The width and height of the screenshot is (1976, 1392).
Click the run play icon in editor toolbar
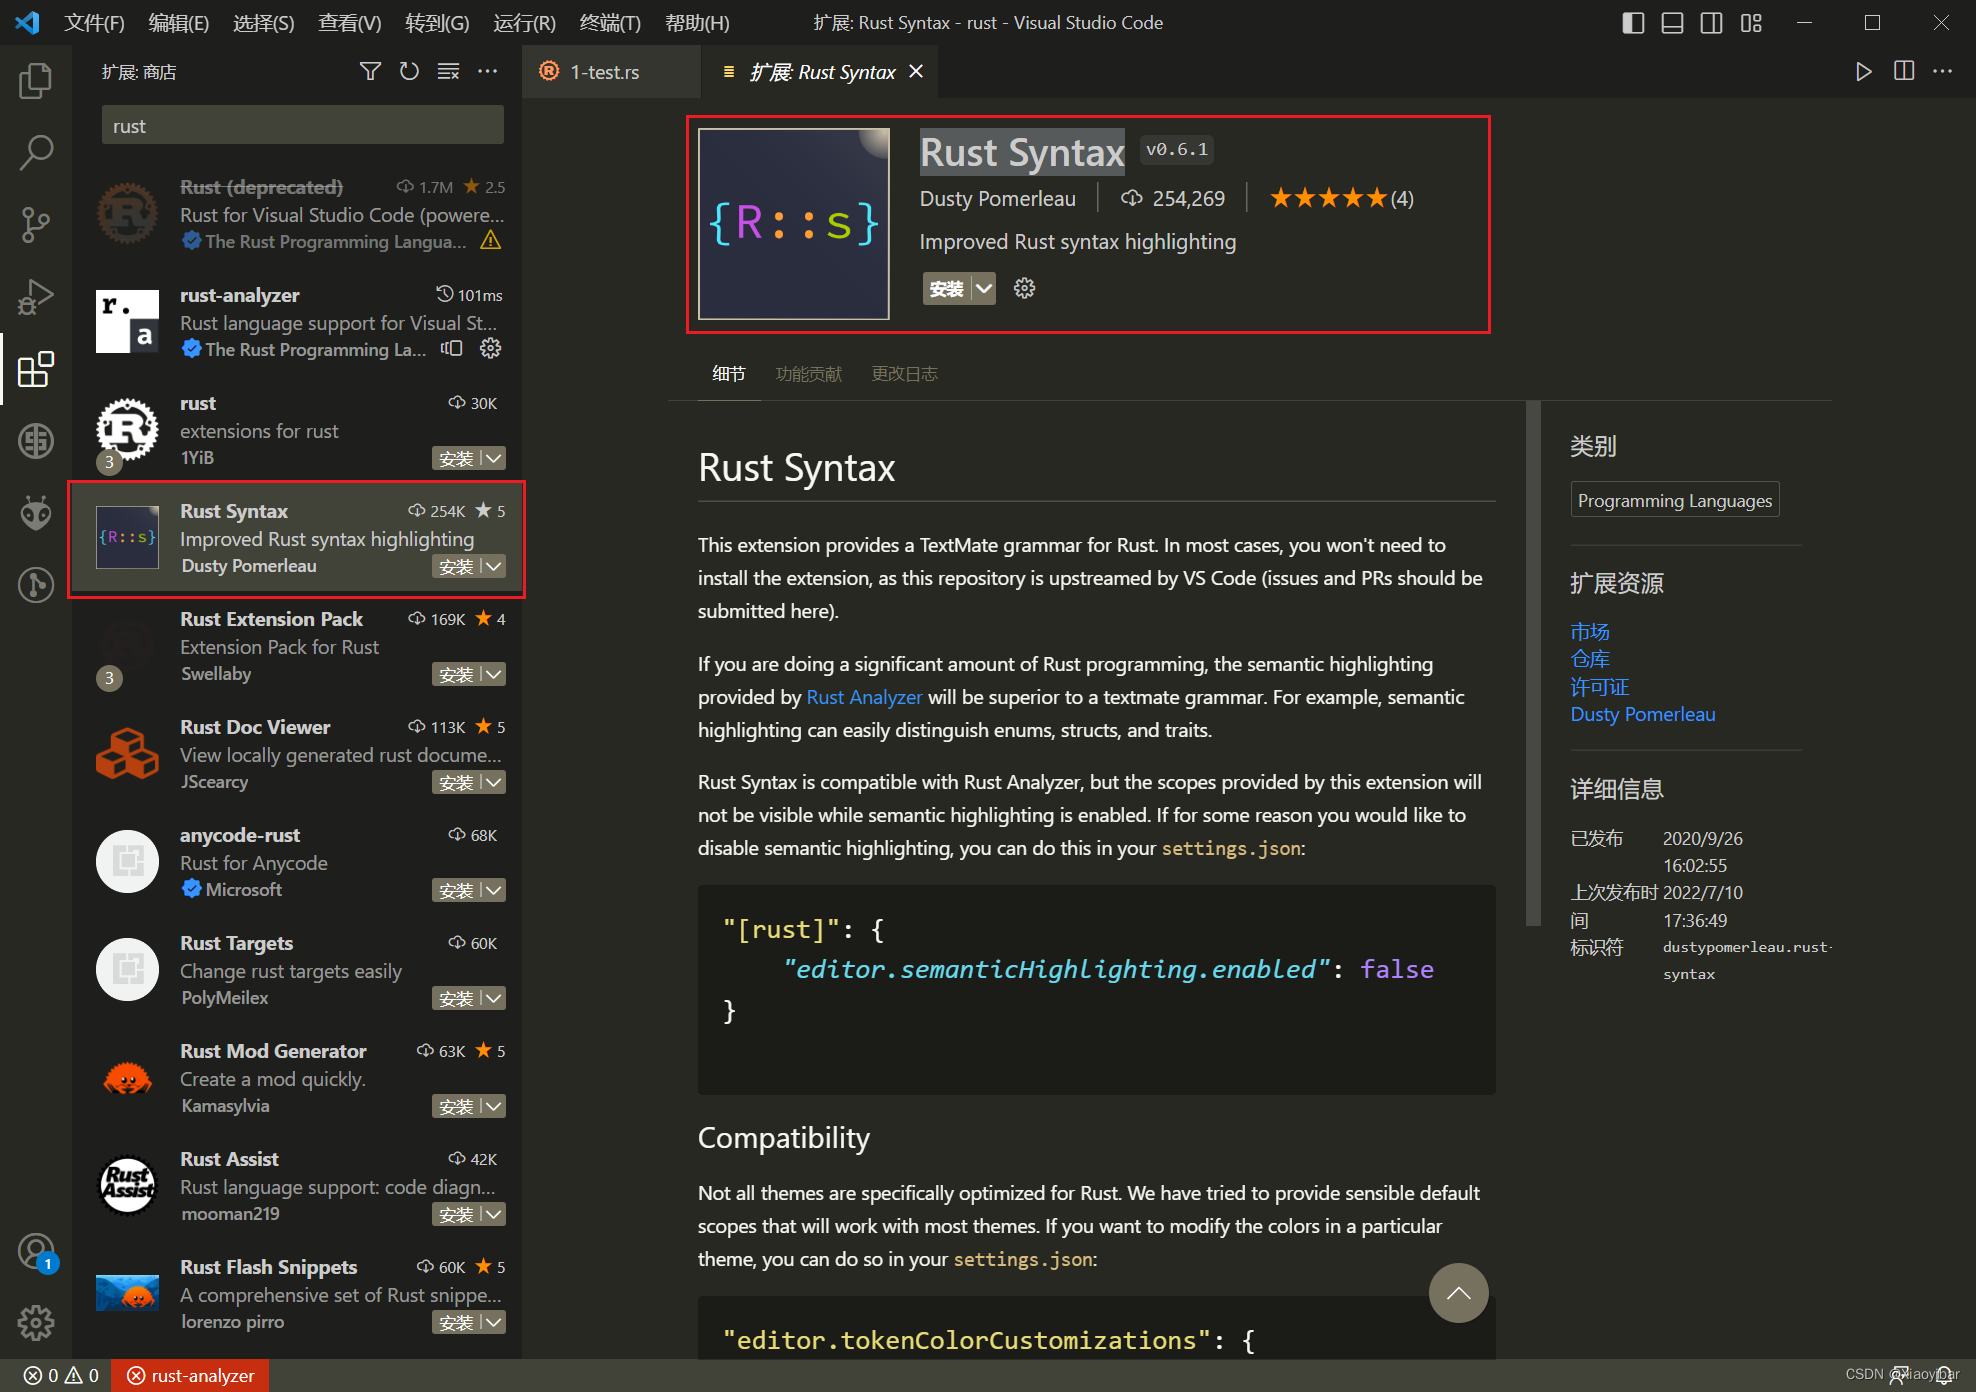1864,71
